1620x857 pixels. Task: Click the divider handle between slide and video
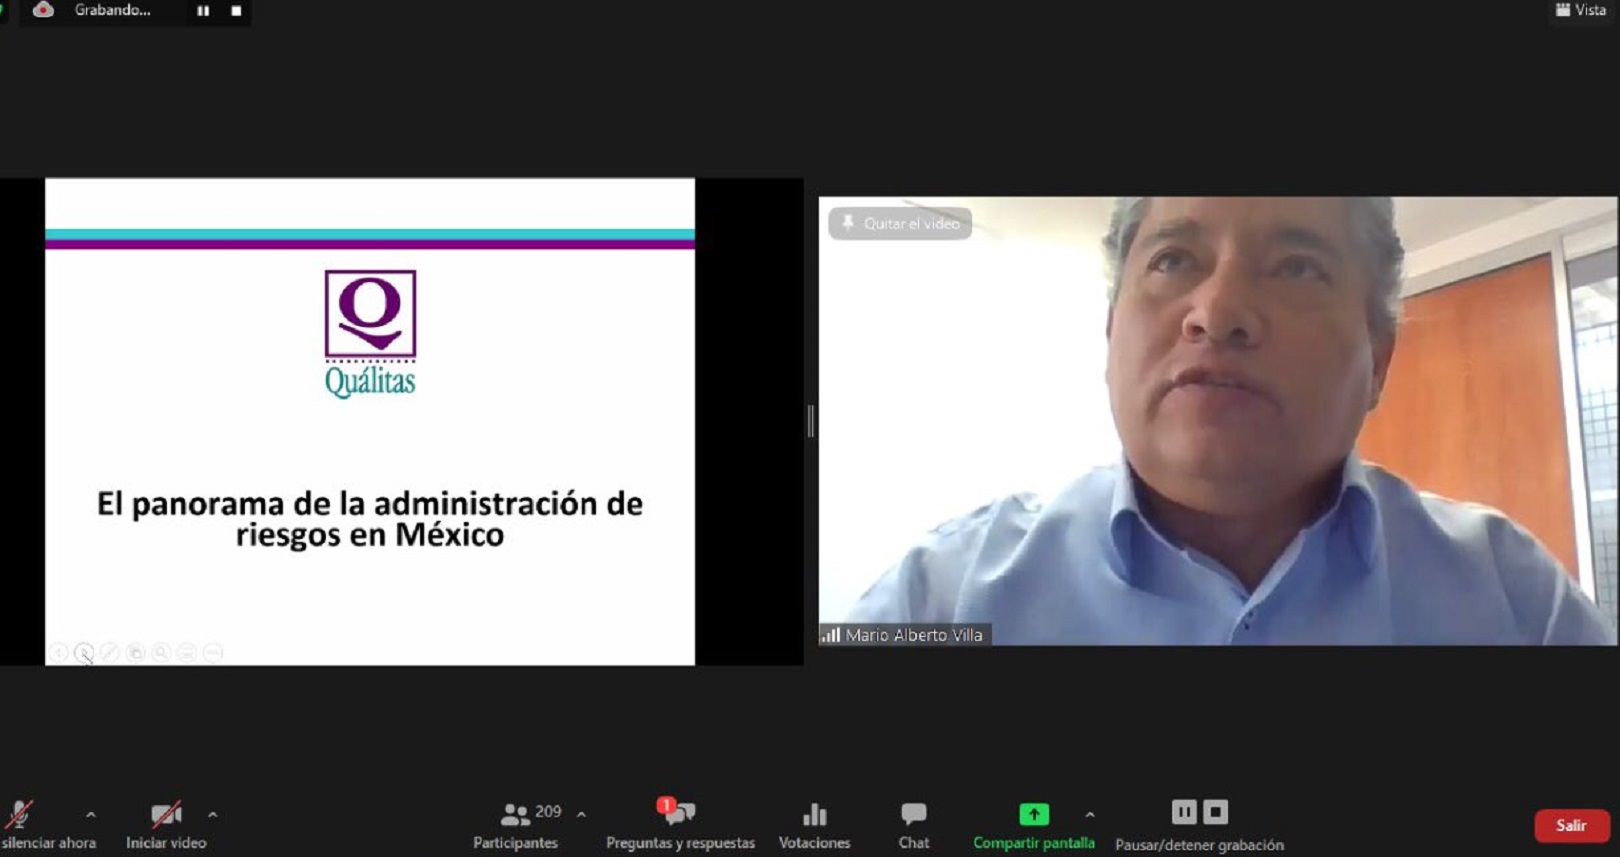tap(810, 421)
